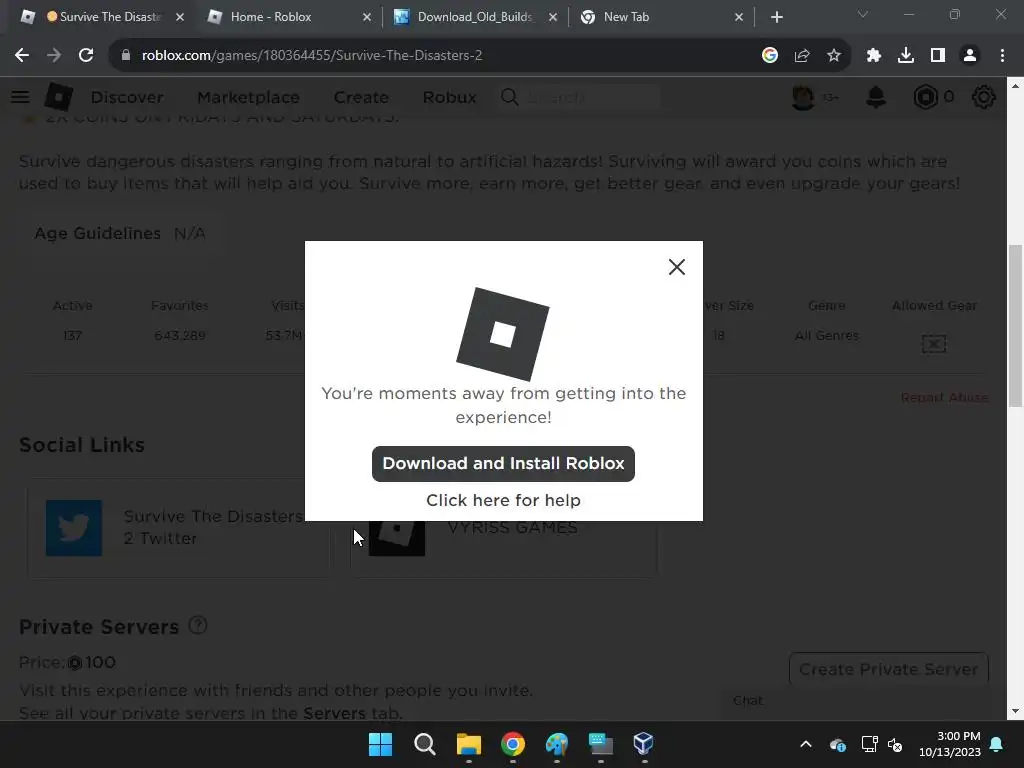Open the Discover menu item
The image size is (1024, 768).
click(127, 97)
